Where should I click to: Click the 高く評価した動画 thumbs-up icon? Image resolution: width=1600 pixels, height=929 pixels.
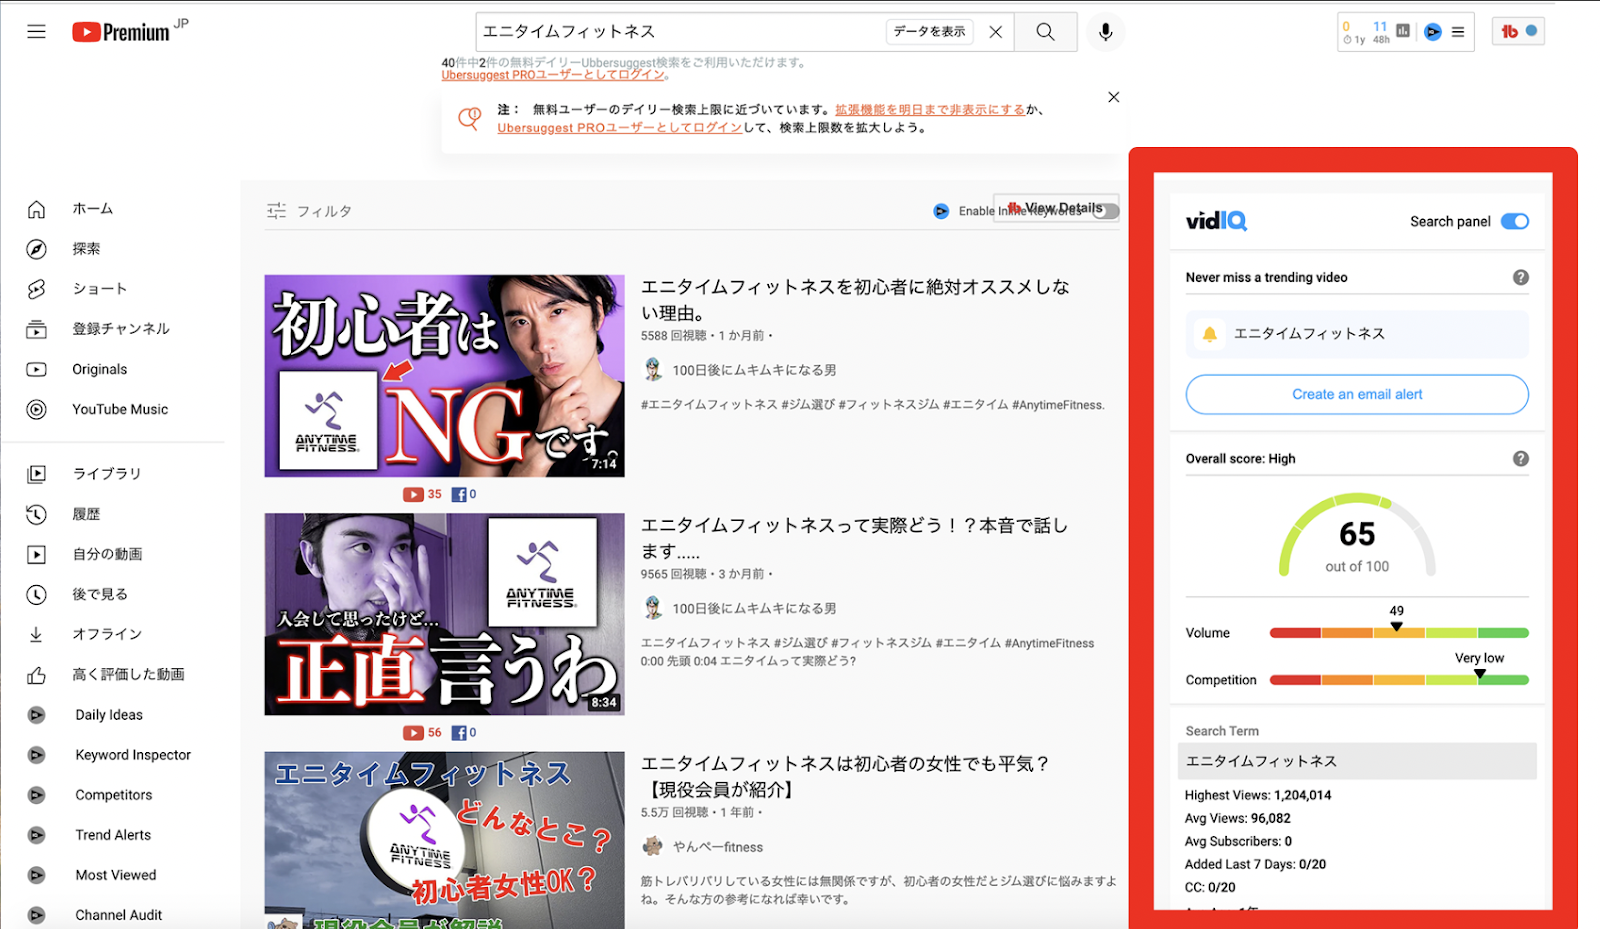tap(36, 675)
